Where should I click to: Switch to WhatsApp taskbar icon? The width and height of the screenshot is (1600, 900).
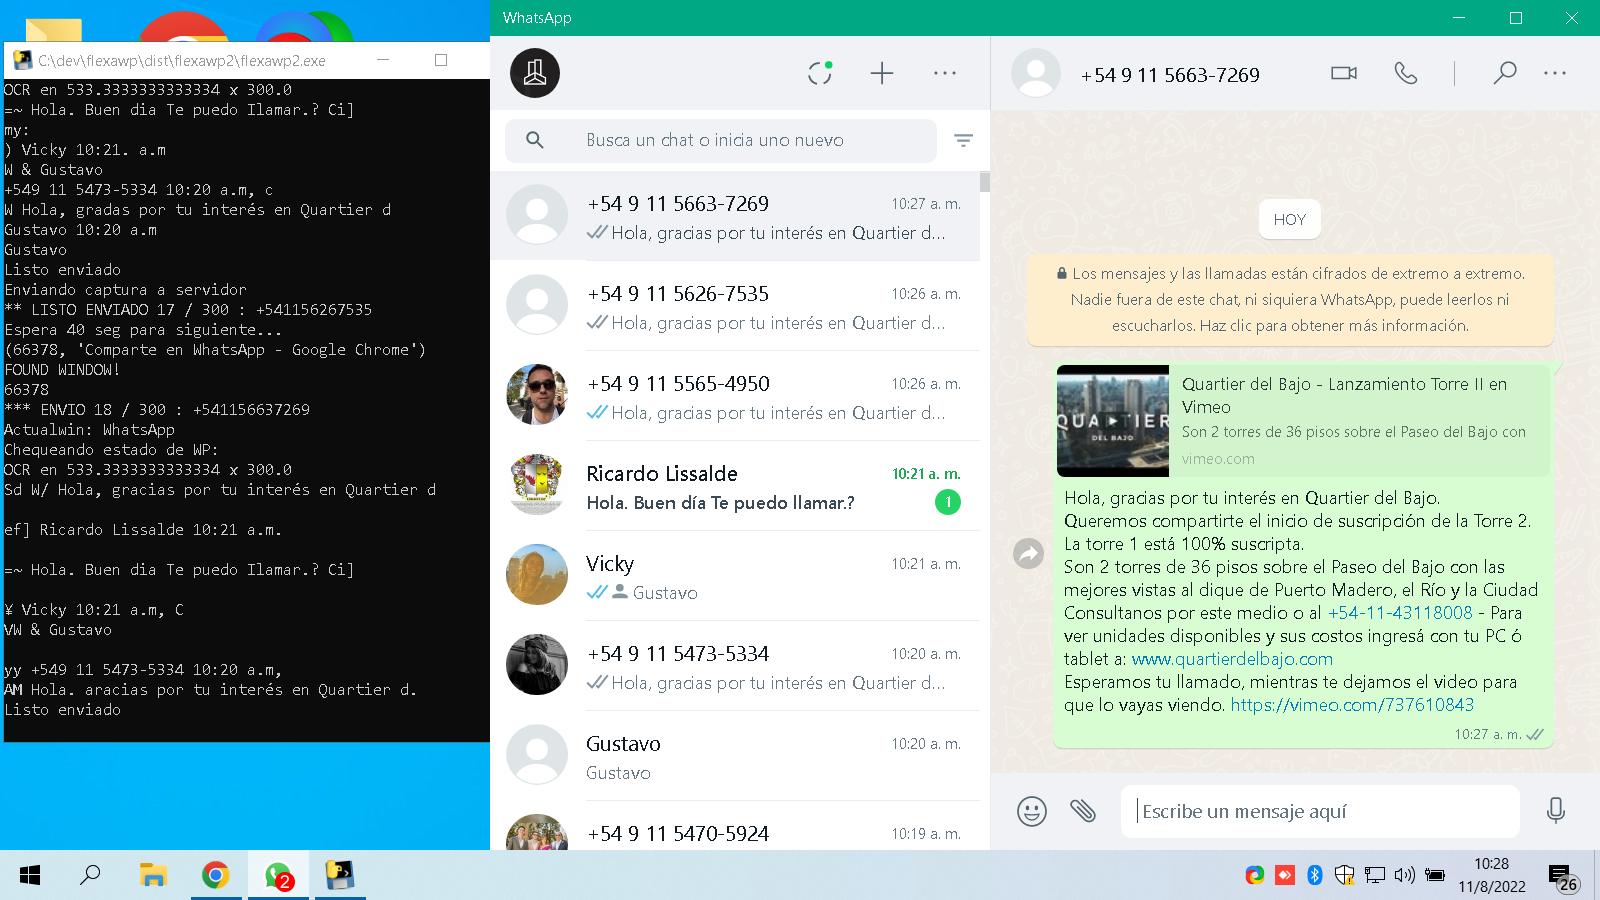(x=278, y=876)
